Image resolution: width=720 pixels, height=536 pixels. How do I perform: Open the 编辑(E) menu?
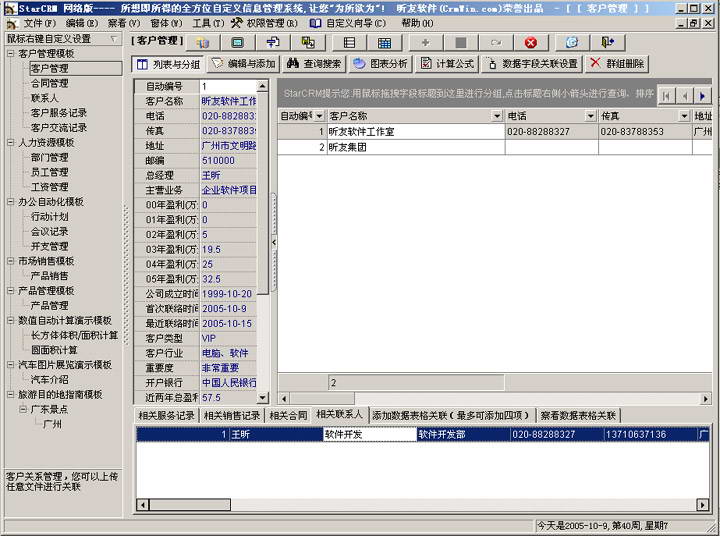tap(82, 23)
